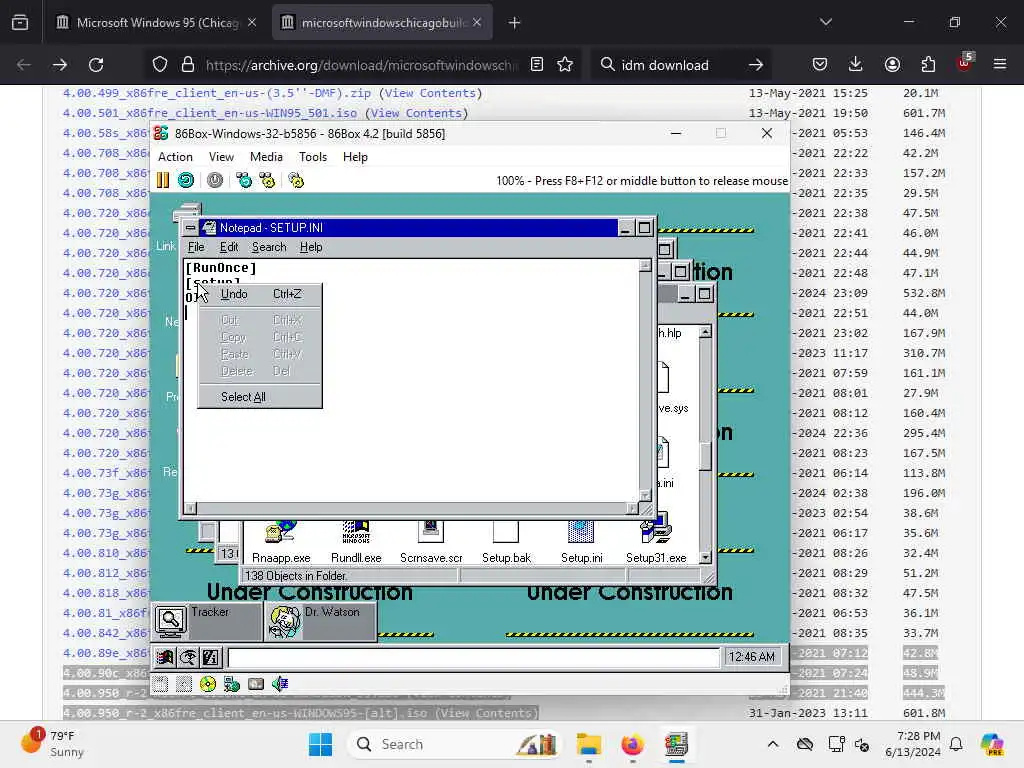
Task: Open the 86Box Tools menu
Action: (x=313, y=157)
